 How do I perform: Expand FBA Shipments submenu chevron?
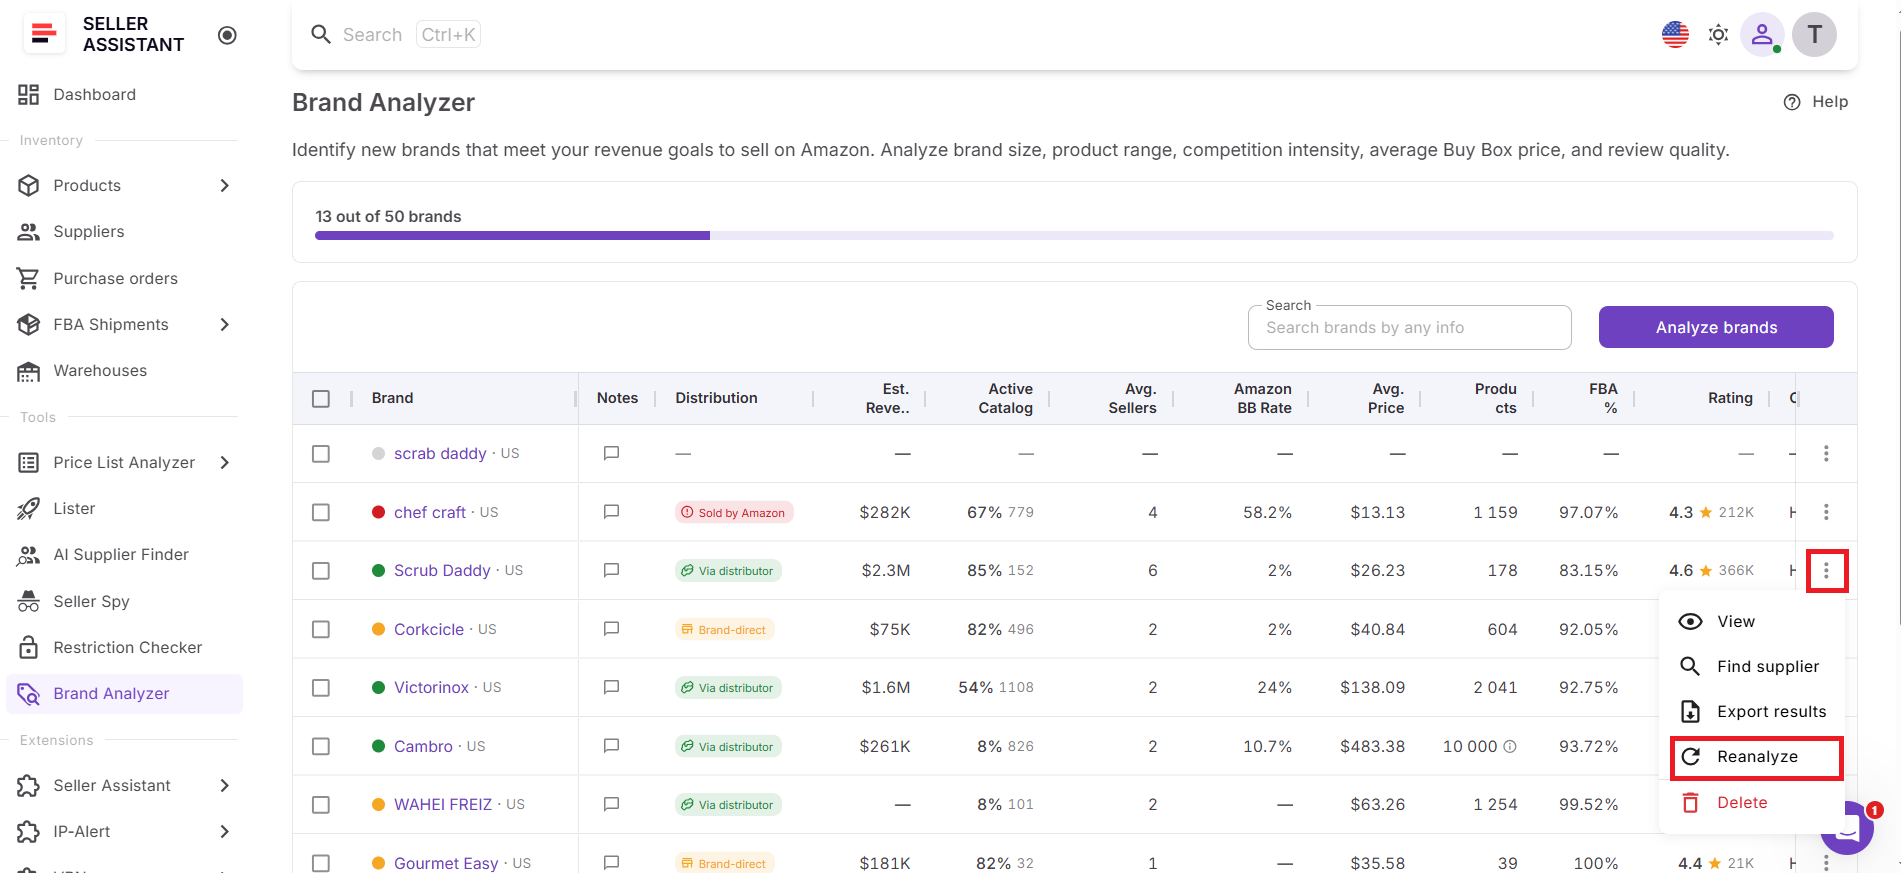[x=224, y=324]
